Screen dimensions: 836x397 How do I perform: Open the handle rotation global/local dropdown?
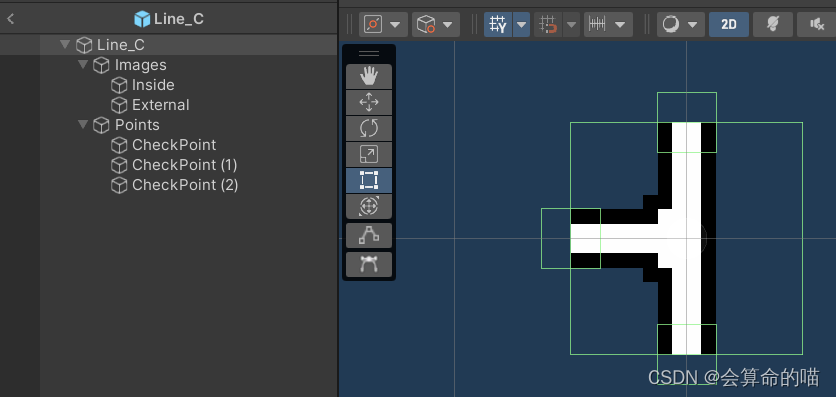[436, 25]
